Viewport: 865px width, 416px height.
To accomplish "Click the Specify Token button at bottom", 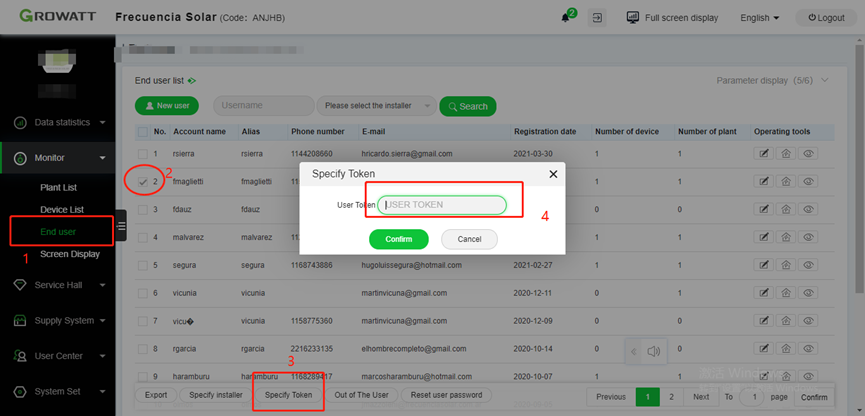I will pos(288,395).
